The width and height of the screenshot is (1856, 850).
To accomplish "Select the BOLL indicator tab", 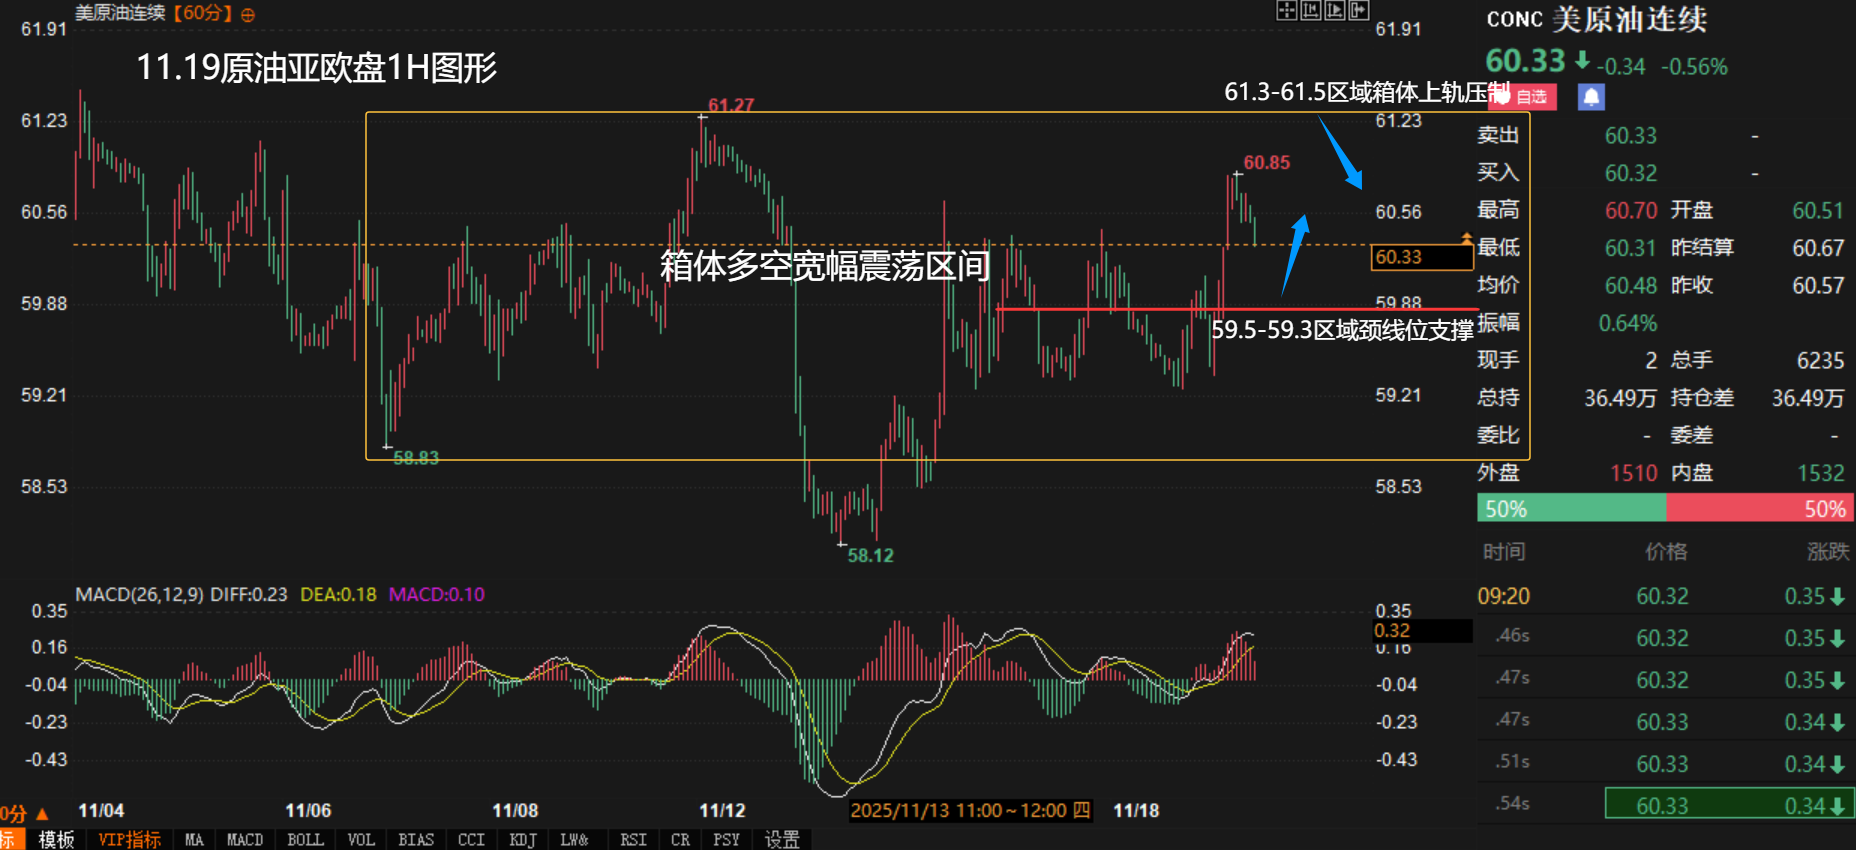I will 305,840.
